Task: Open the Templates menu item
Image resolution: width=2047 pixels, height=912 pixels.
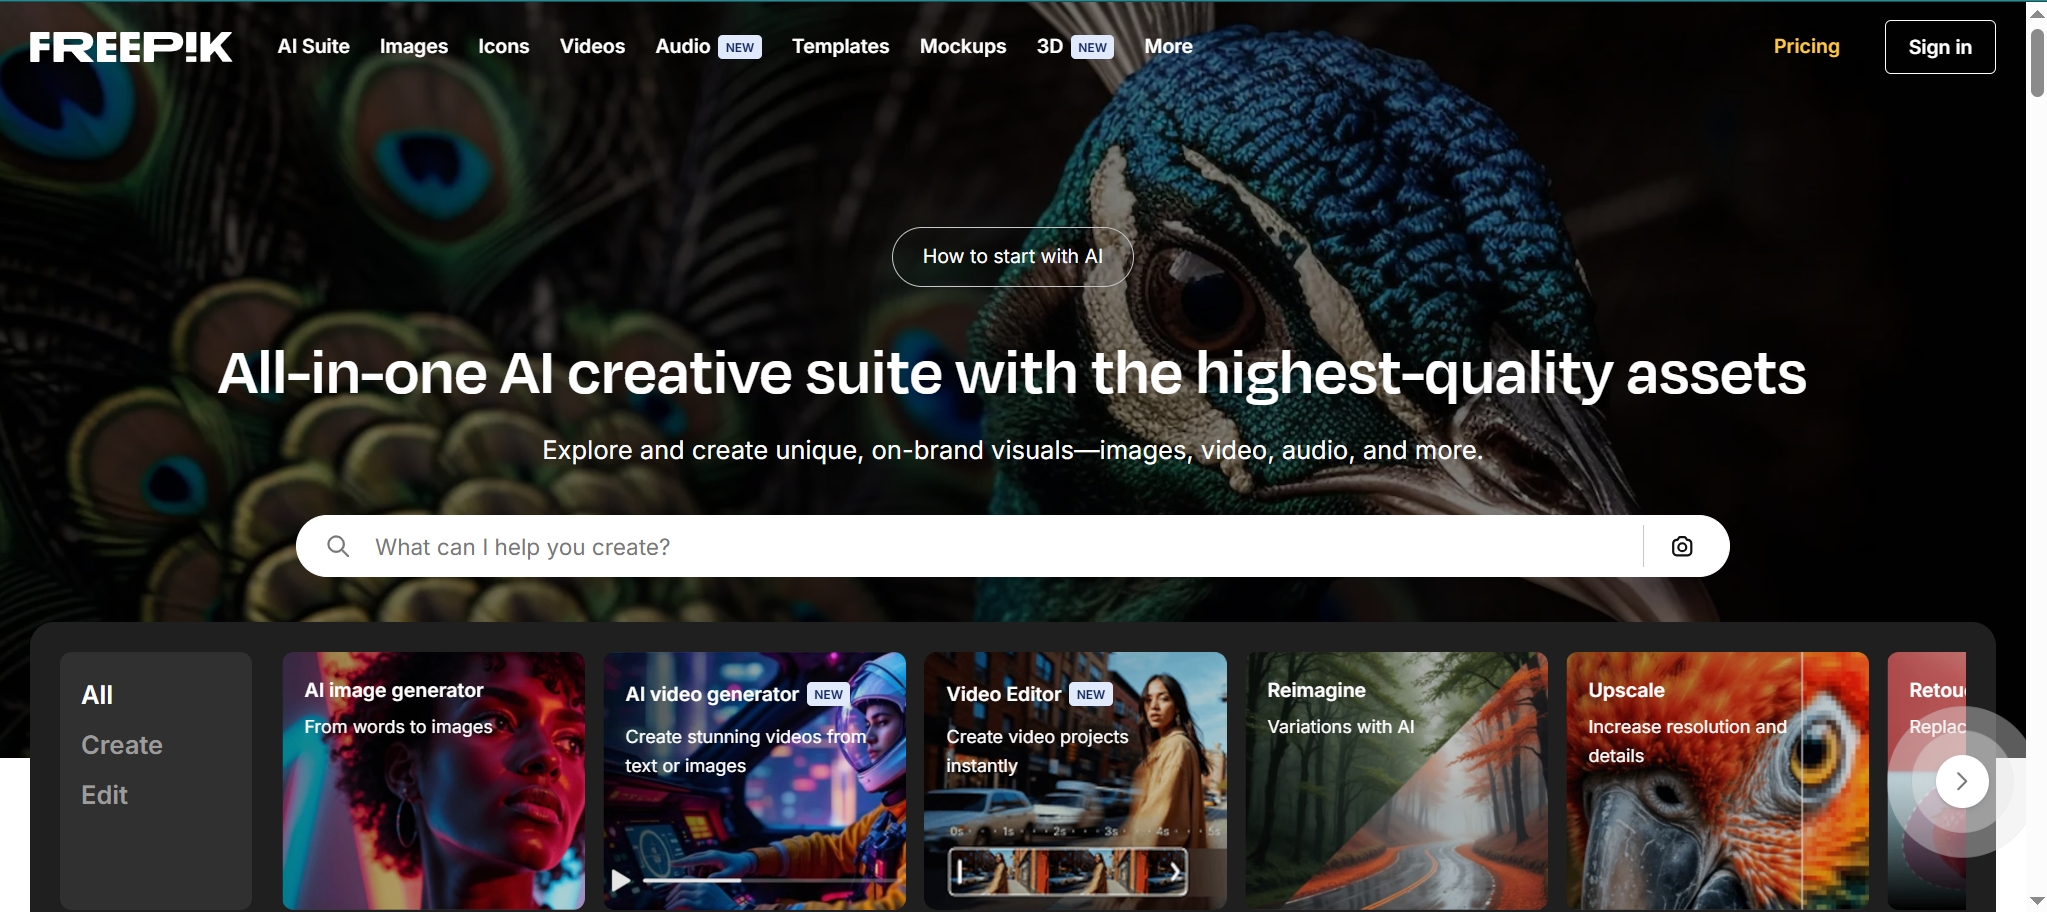Action: coord(840,46)
